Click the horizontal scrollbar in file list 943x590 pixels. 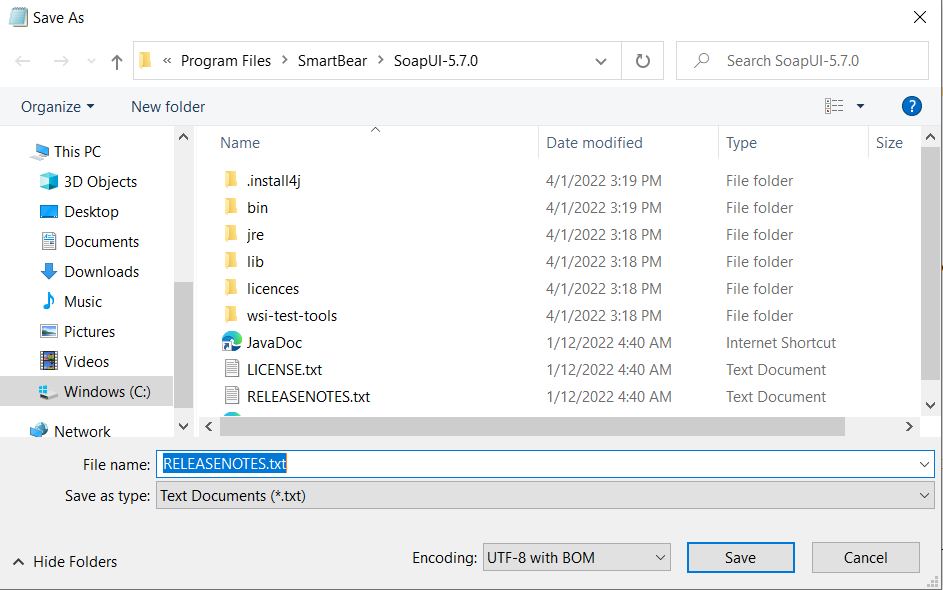point(532,426)
